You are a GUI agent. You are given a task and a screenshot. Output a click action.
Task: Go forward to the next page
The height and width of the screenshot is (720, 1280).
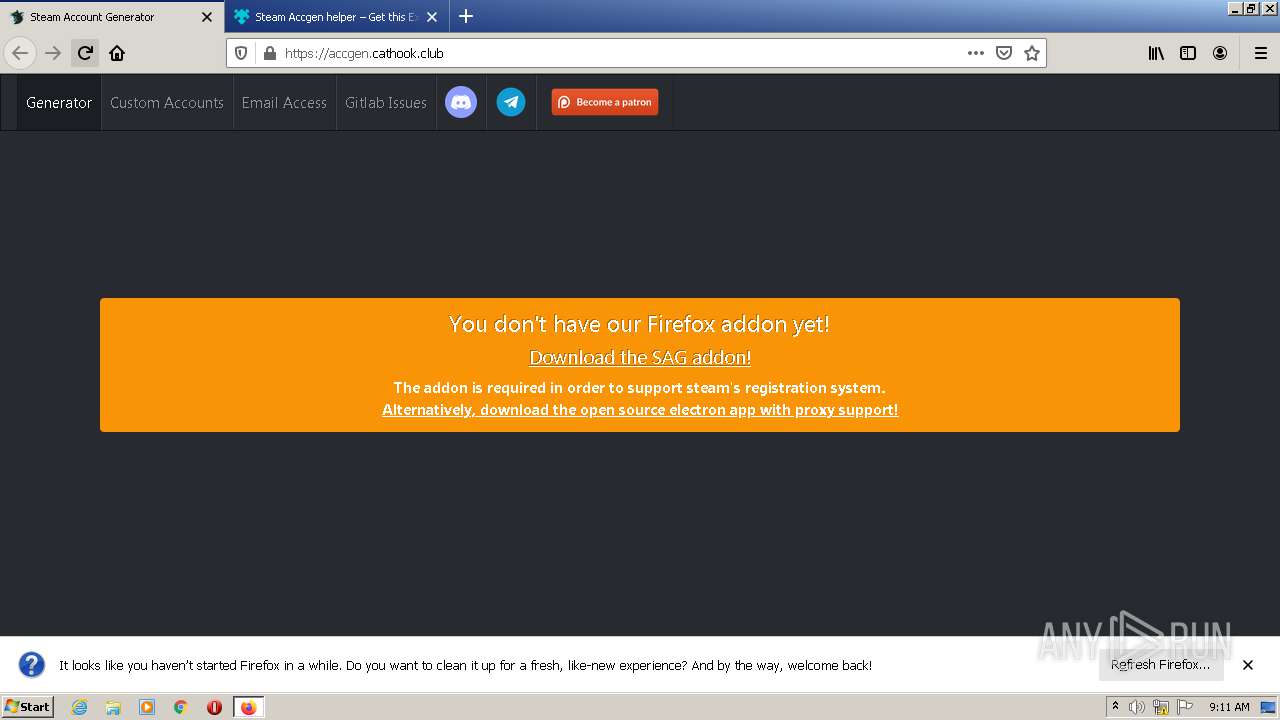53,53
